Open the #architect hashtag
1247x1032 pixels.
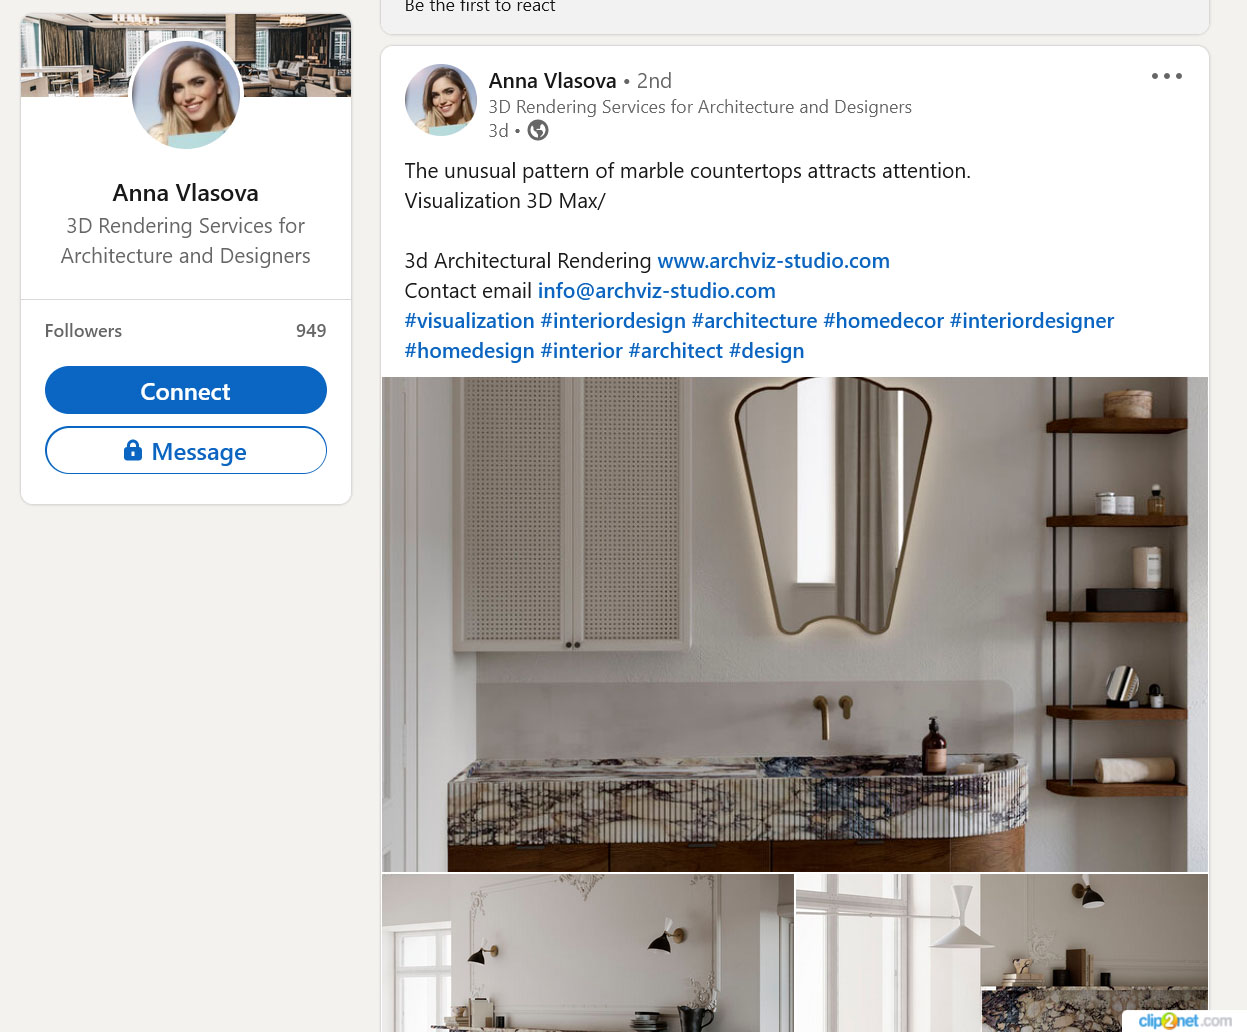[x=675, y=351]
